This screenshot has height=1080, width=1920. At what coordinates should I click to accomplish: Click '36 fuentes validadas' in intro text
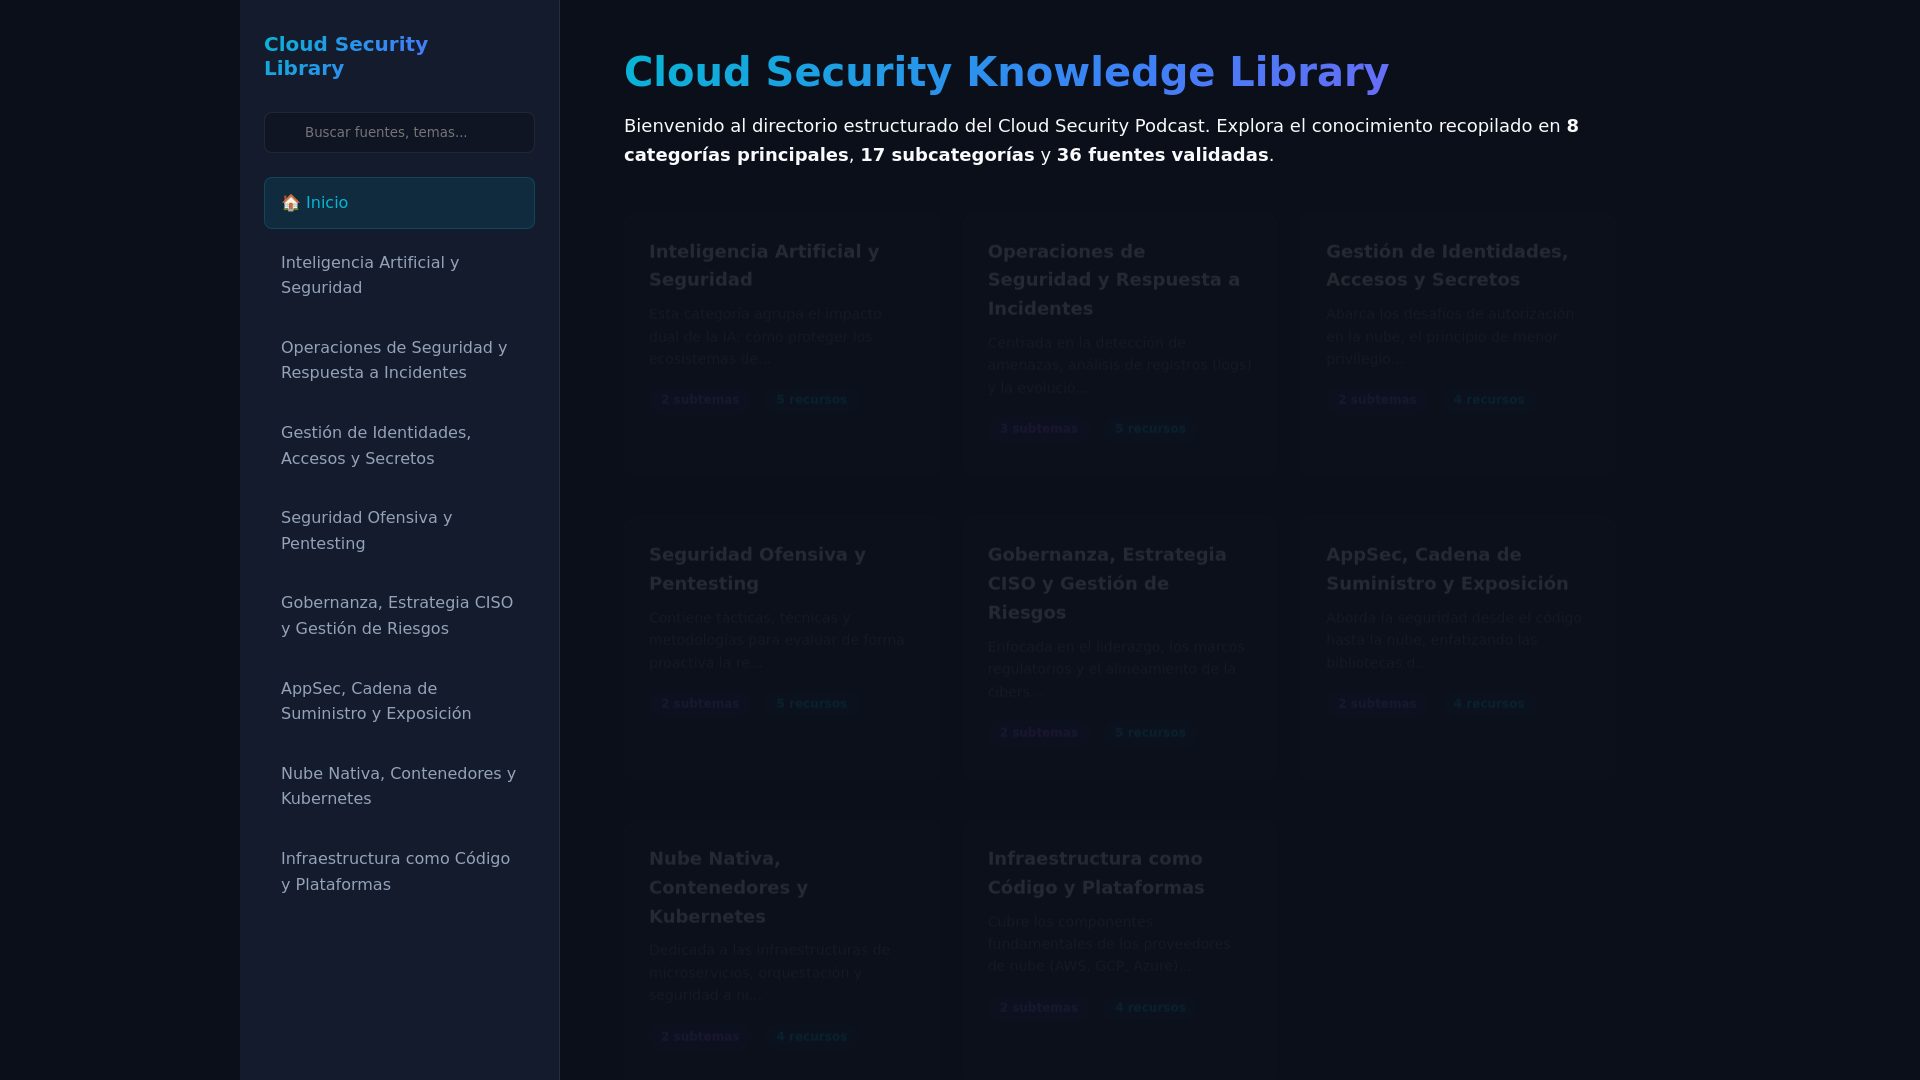tap(1162, 155)
